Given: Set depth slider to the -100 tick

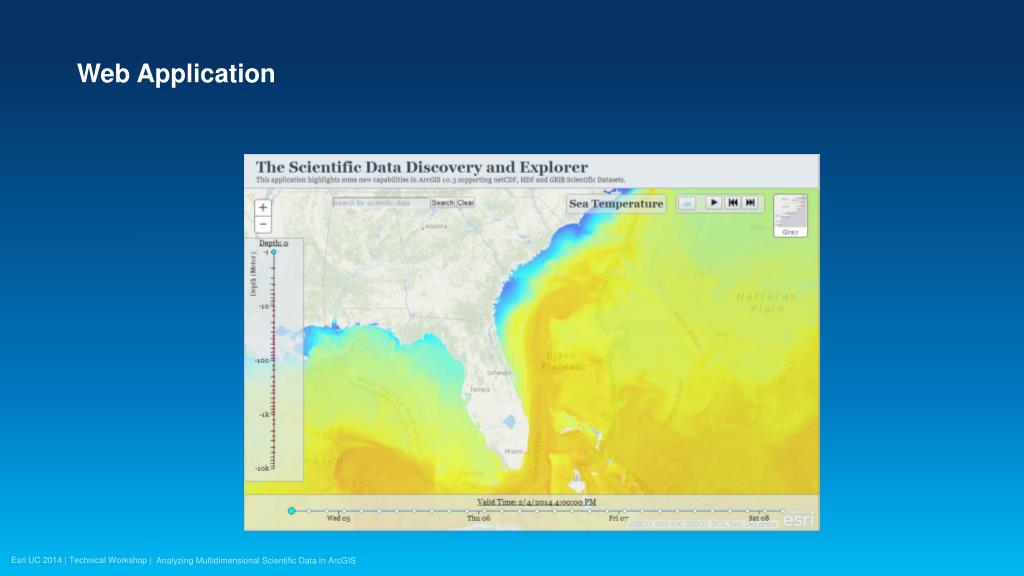Looking at the screenshot, I should pyautogui.click(x=273, y=360).
